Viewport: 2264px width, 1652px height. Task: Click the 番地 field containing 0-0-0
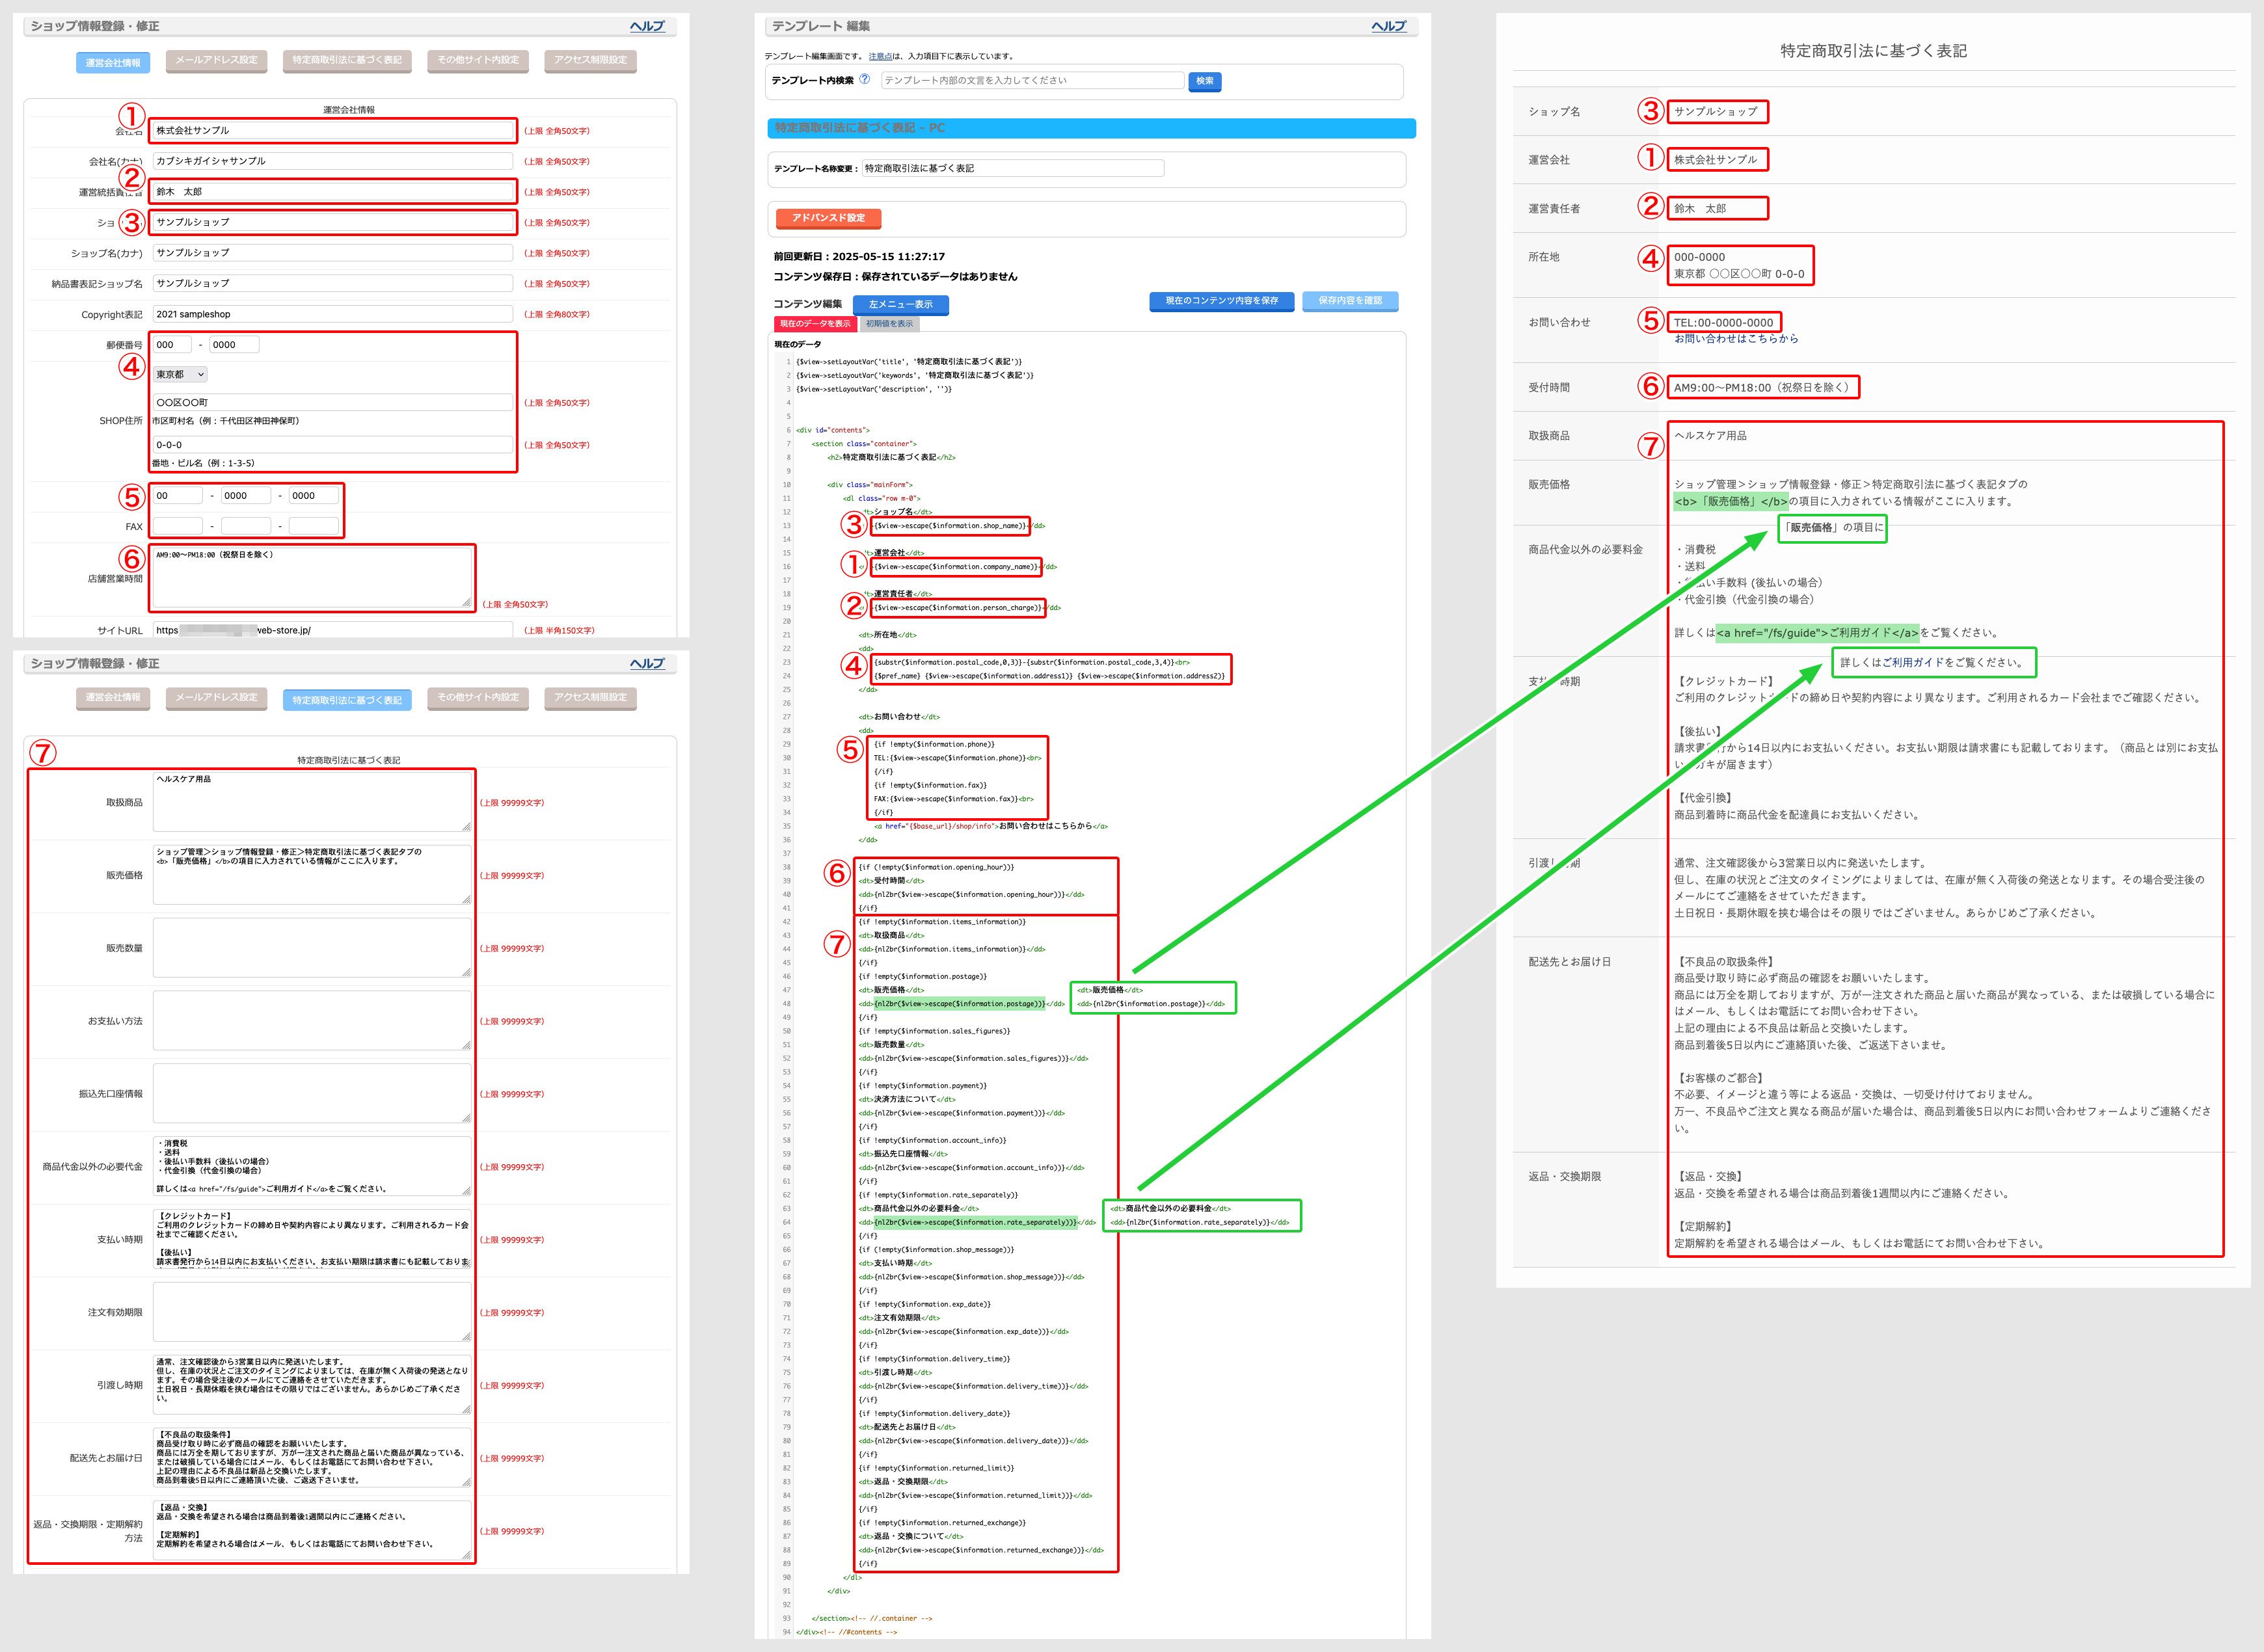(333, 445)
